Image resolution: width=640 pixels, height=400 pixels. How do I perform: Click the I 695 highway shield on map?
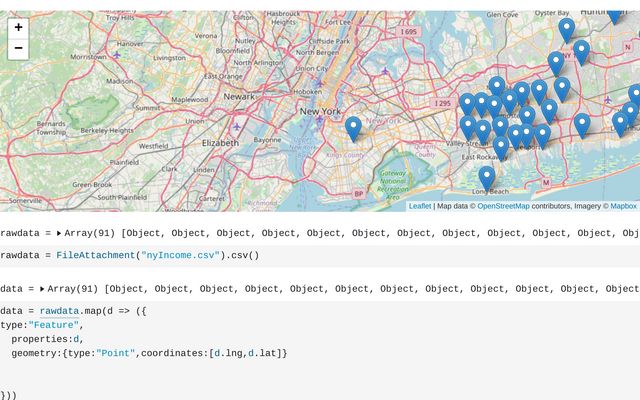pos(408,32)
